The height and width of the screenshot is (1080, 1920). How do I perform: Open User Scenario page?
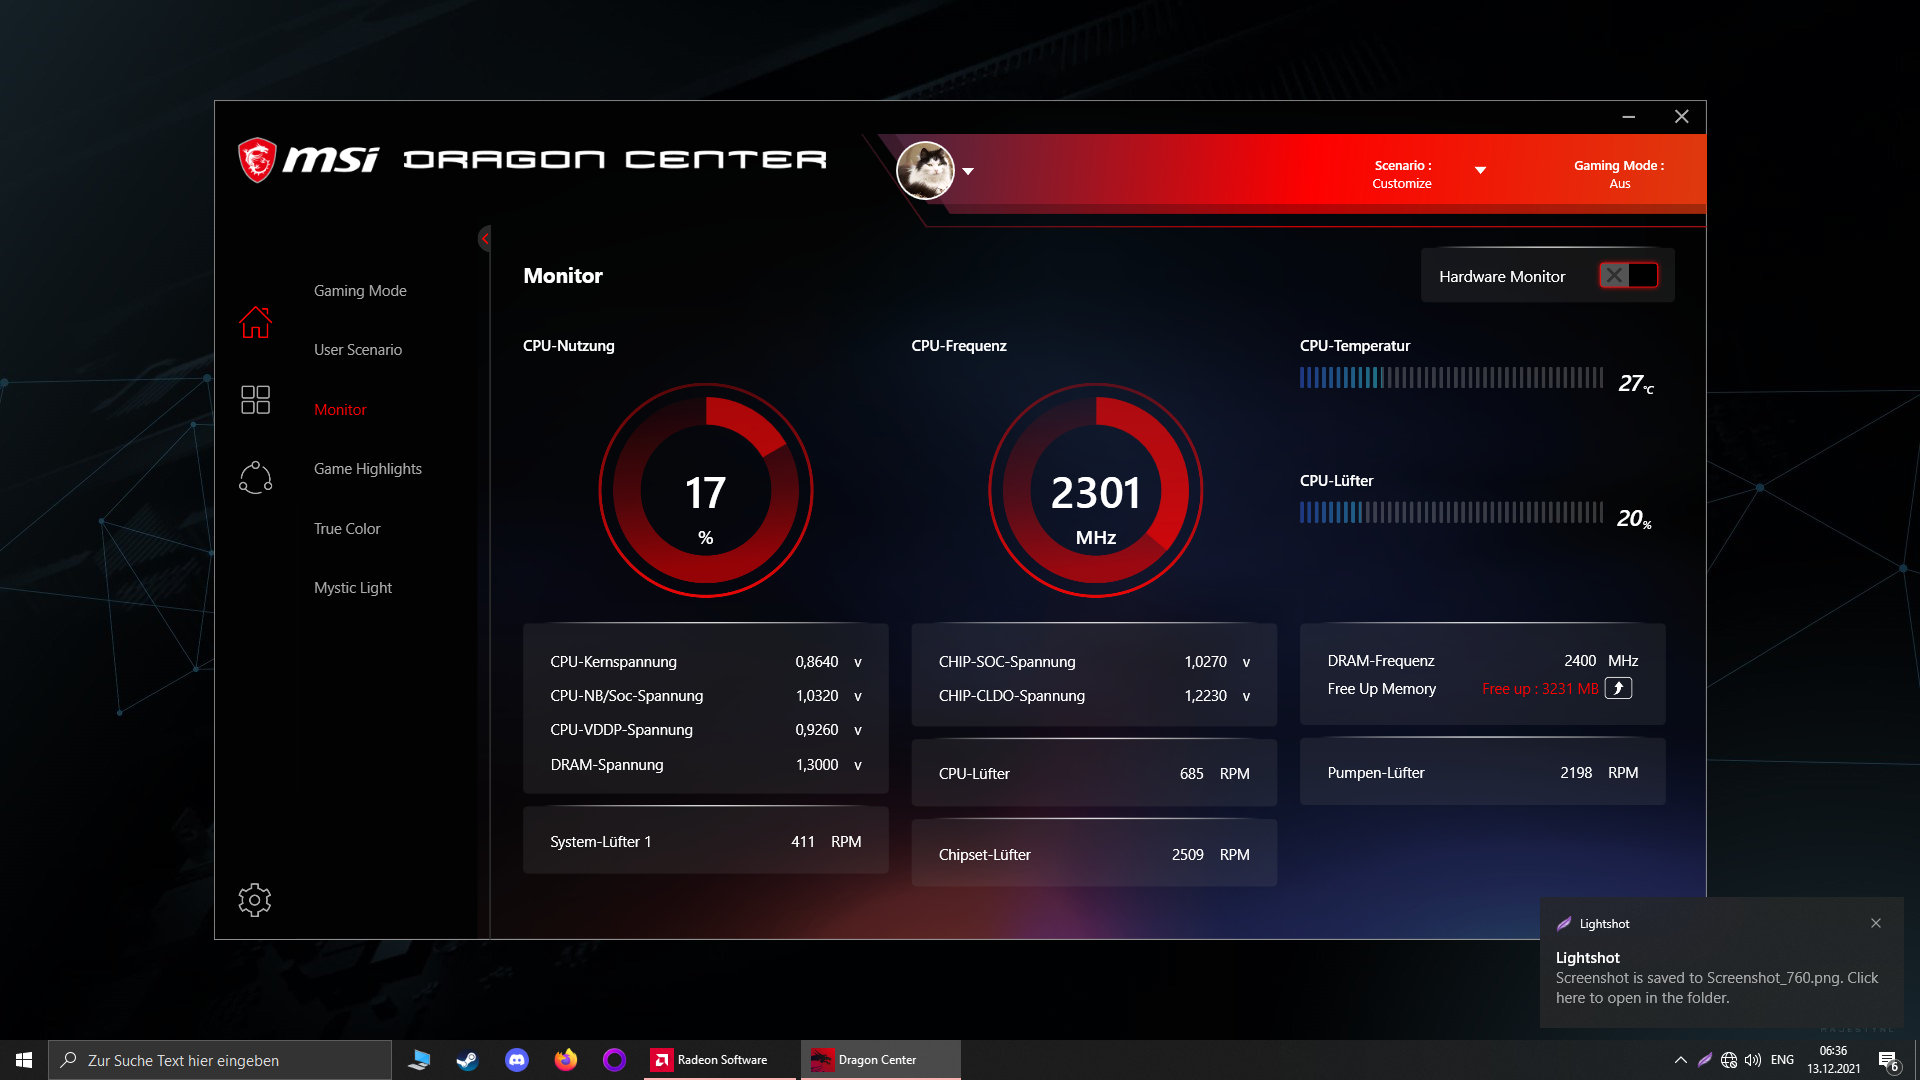(x=357, y=350)
